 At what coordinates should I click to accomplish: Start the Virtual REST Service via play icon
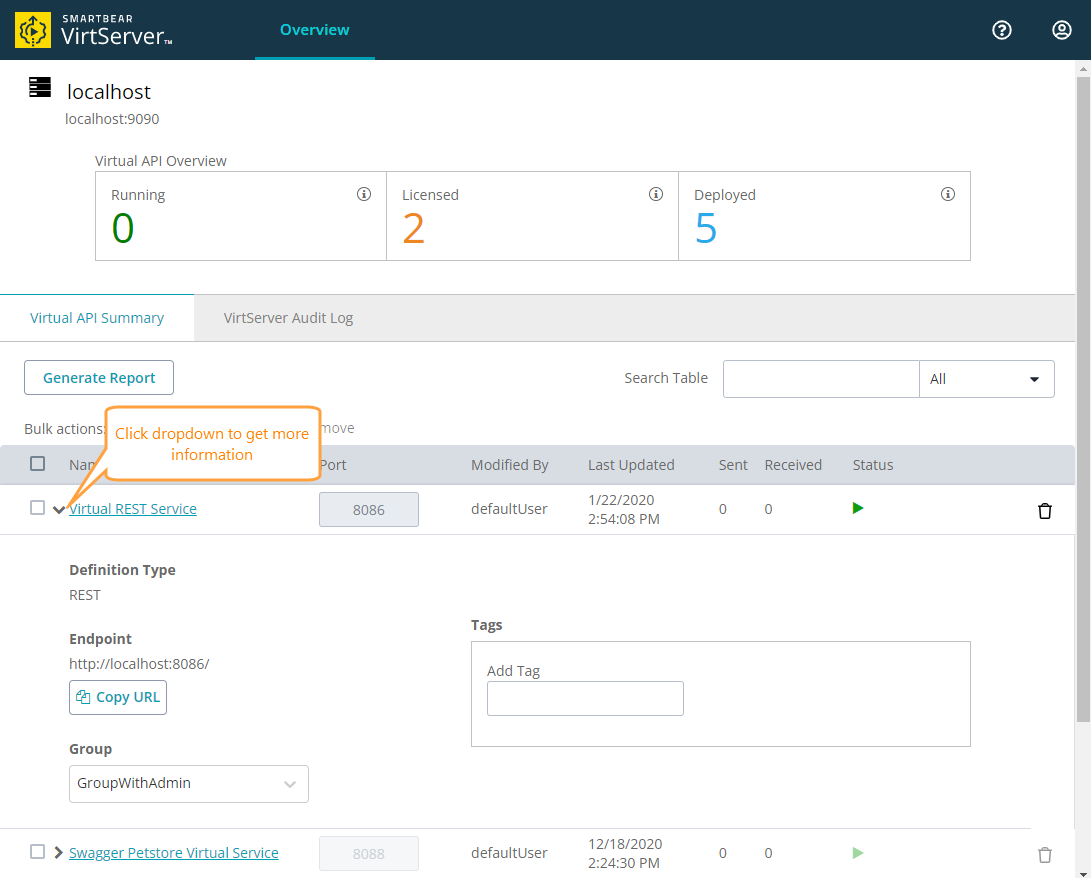[x=857, y=508]
